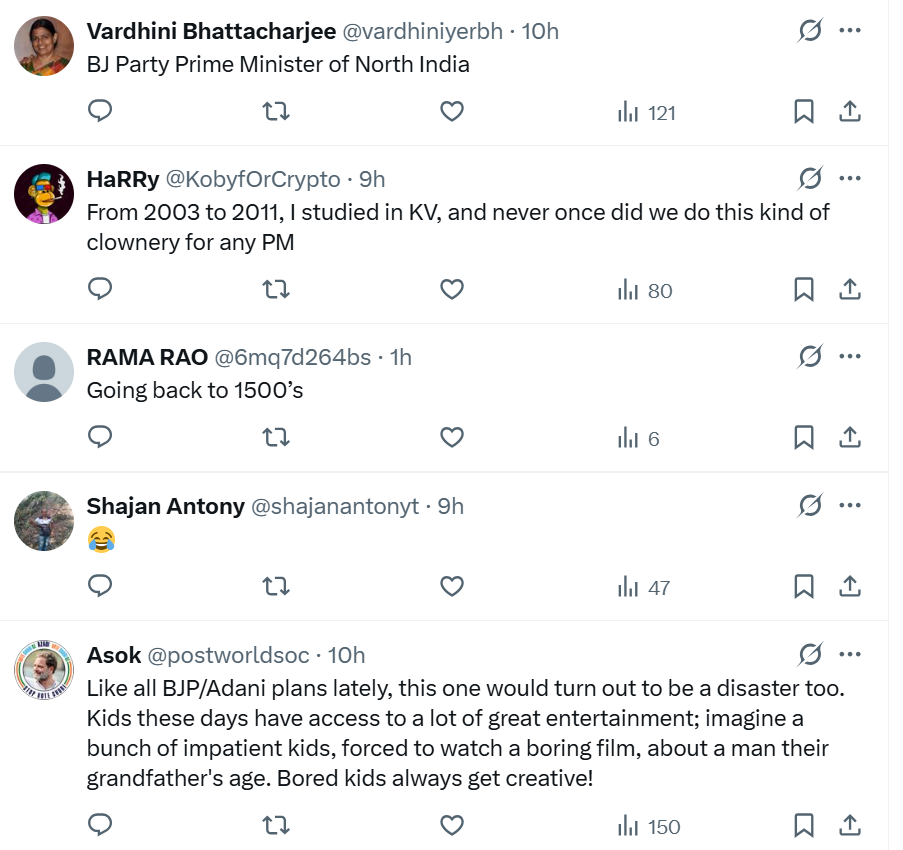
Task: Like the tweet by RAMA RAO
Action: [452, 438]
